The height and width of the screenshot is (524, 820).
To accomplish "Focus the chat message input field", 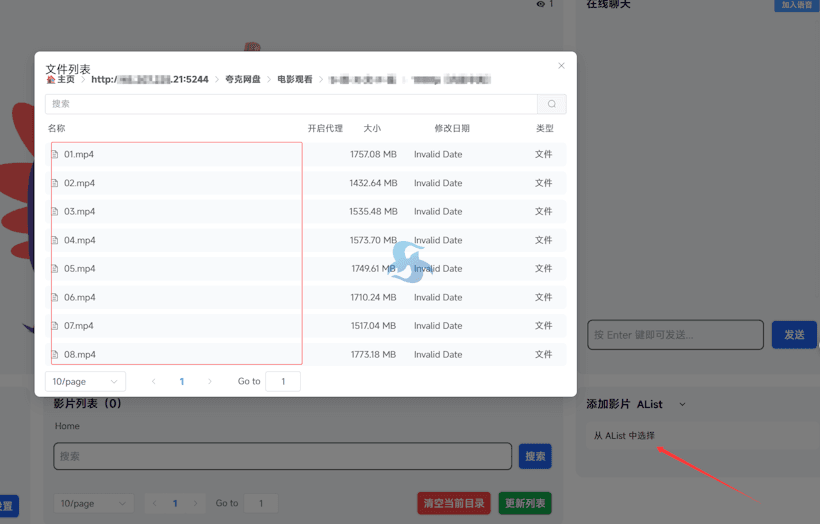I will [x=675, y=335].
